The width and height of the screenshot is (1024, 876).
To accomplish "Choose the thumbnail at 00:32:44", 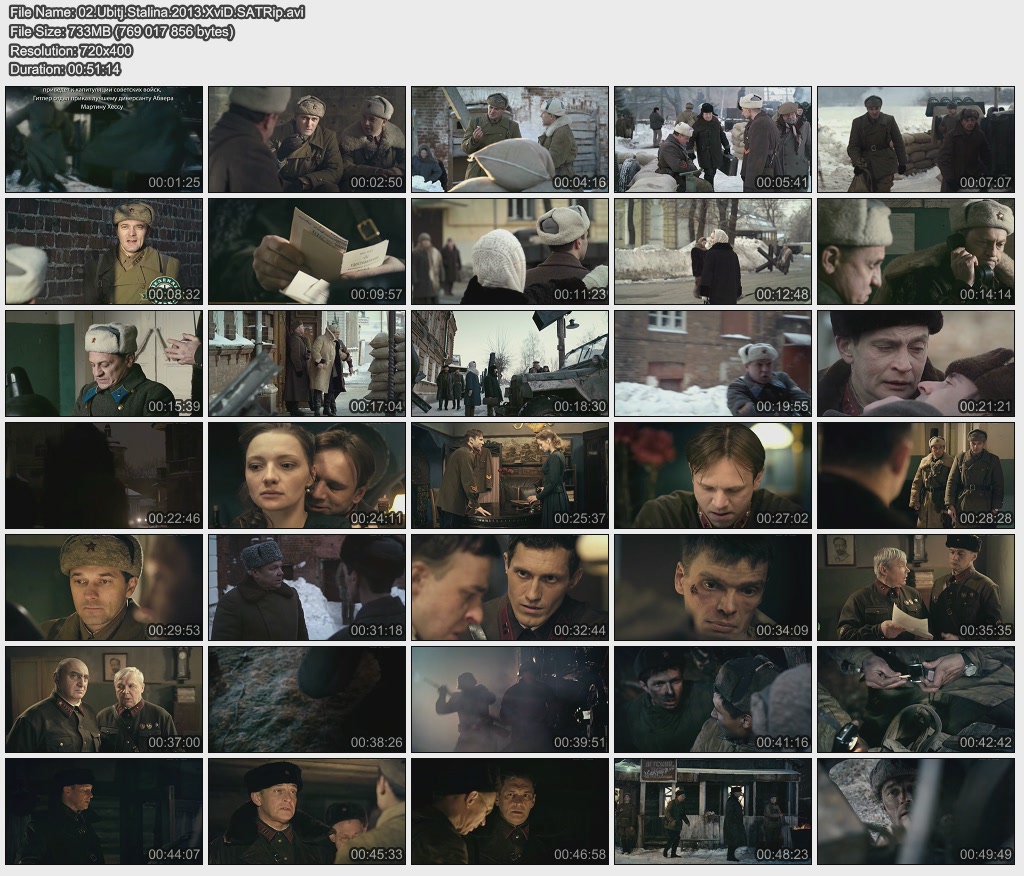I will click(510, 587).
